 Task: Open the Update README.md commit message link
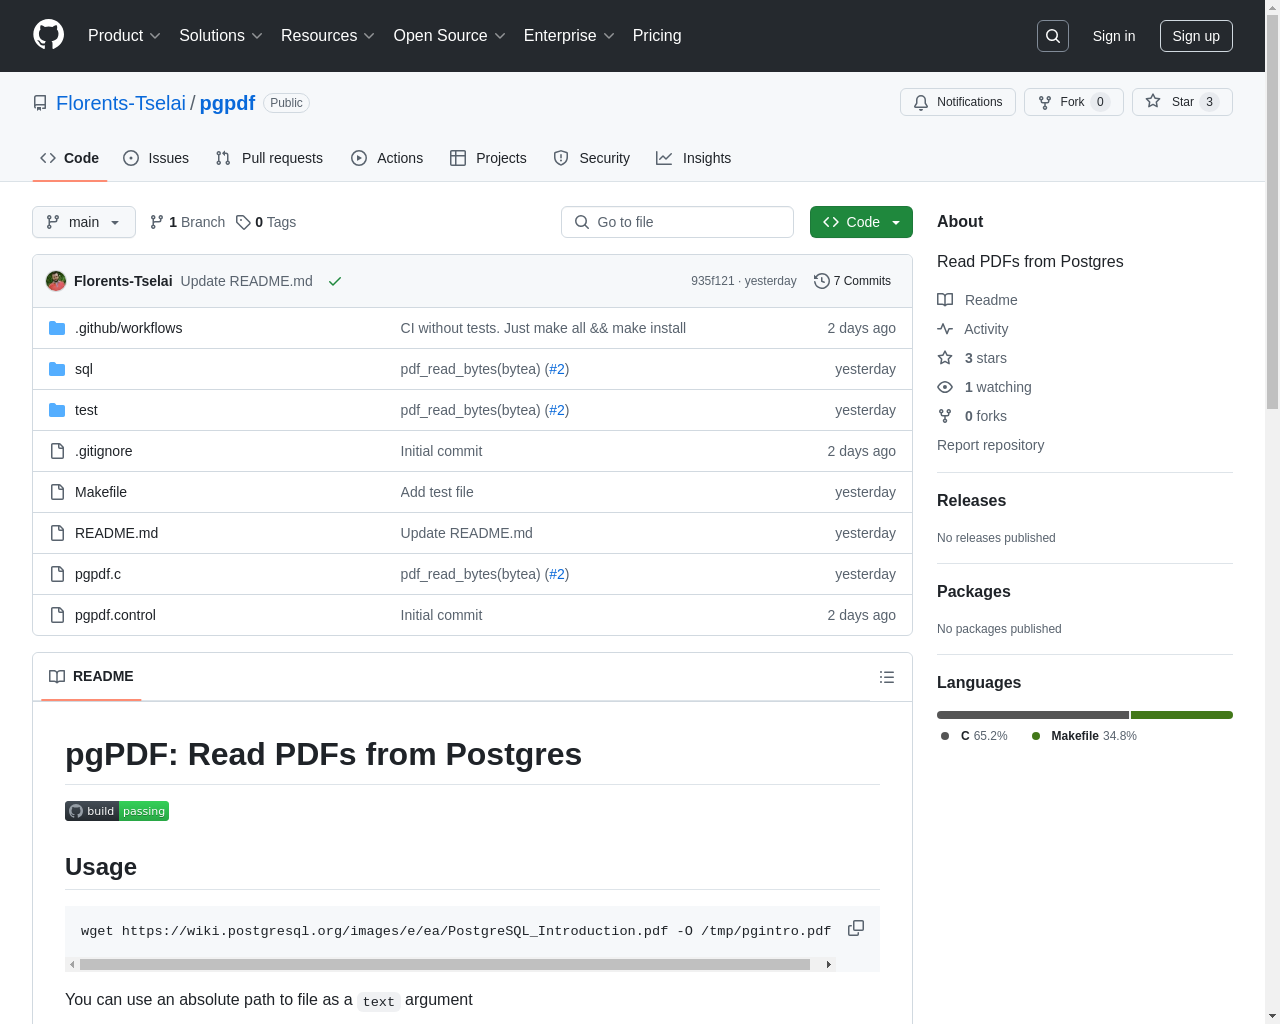tap(246, 281)
